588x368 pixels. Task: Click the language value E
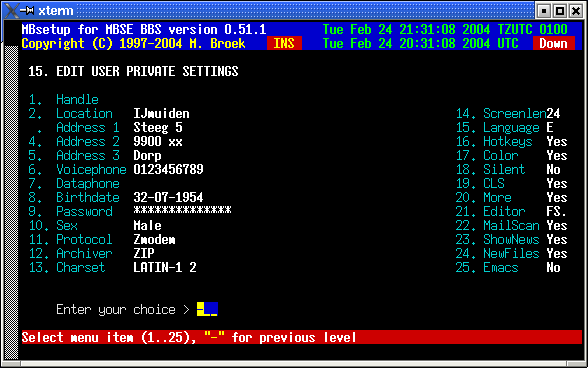point(550,128)
